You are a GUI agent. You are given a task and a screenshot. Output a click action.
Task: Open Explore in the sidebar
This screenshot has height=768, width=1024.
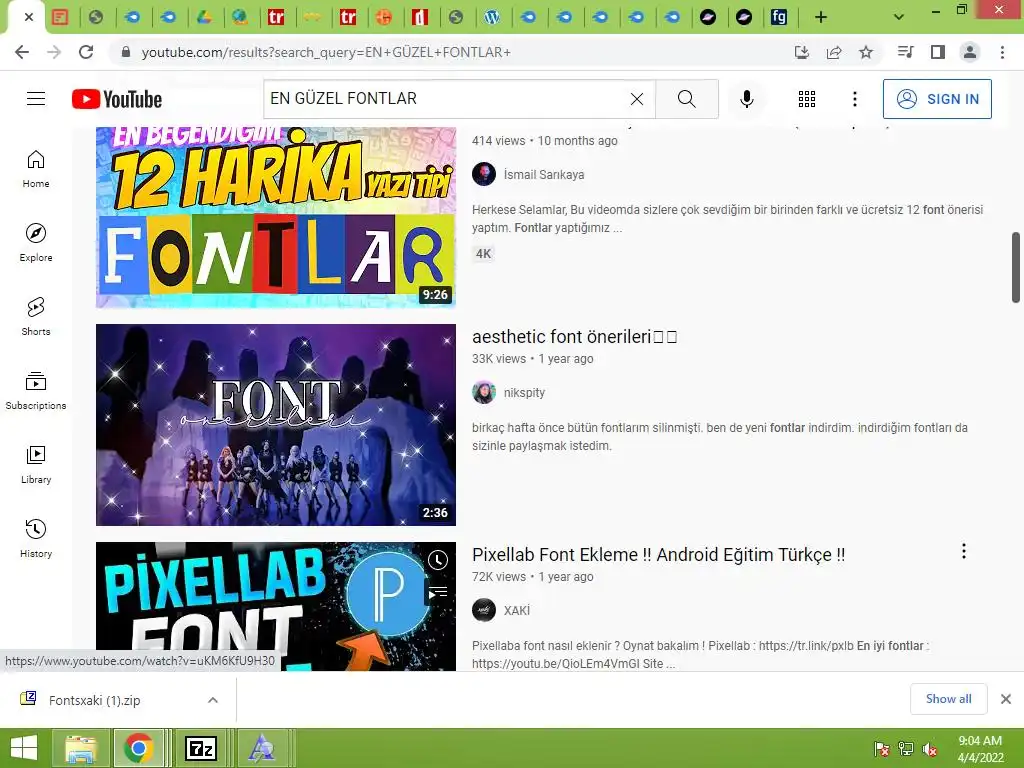click(x=36, y=243)
